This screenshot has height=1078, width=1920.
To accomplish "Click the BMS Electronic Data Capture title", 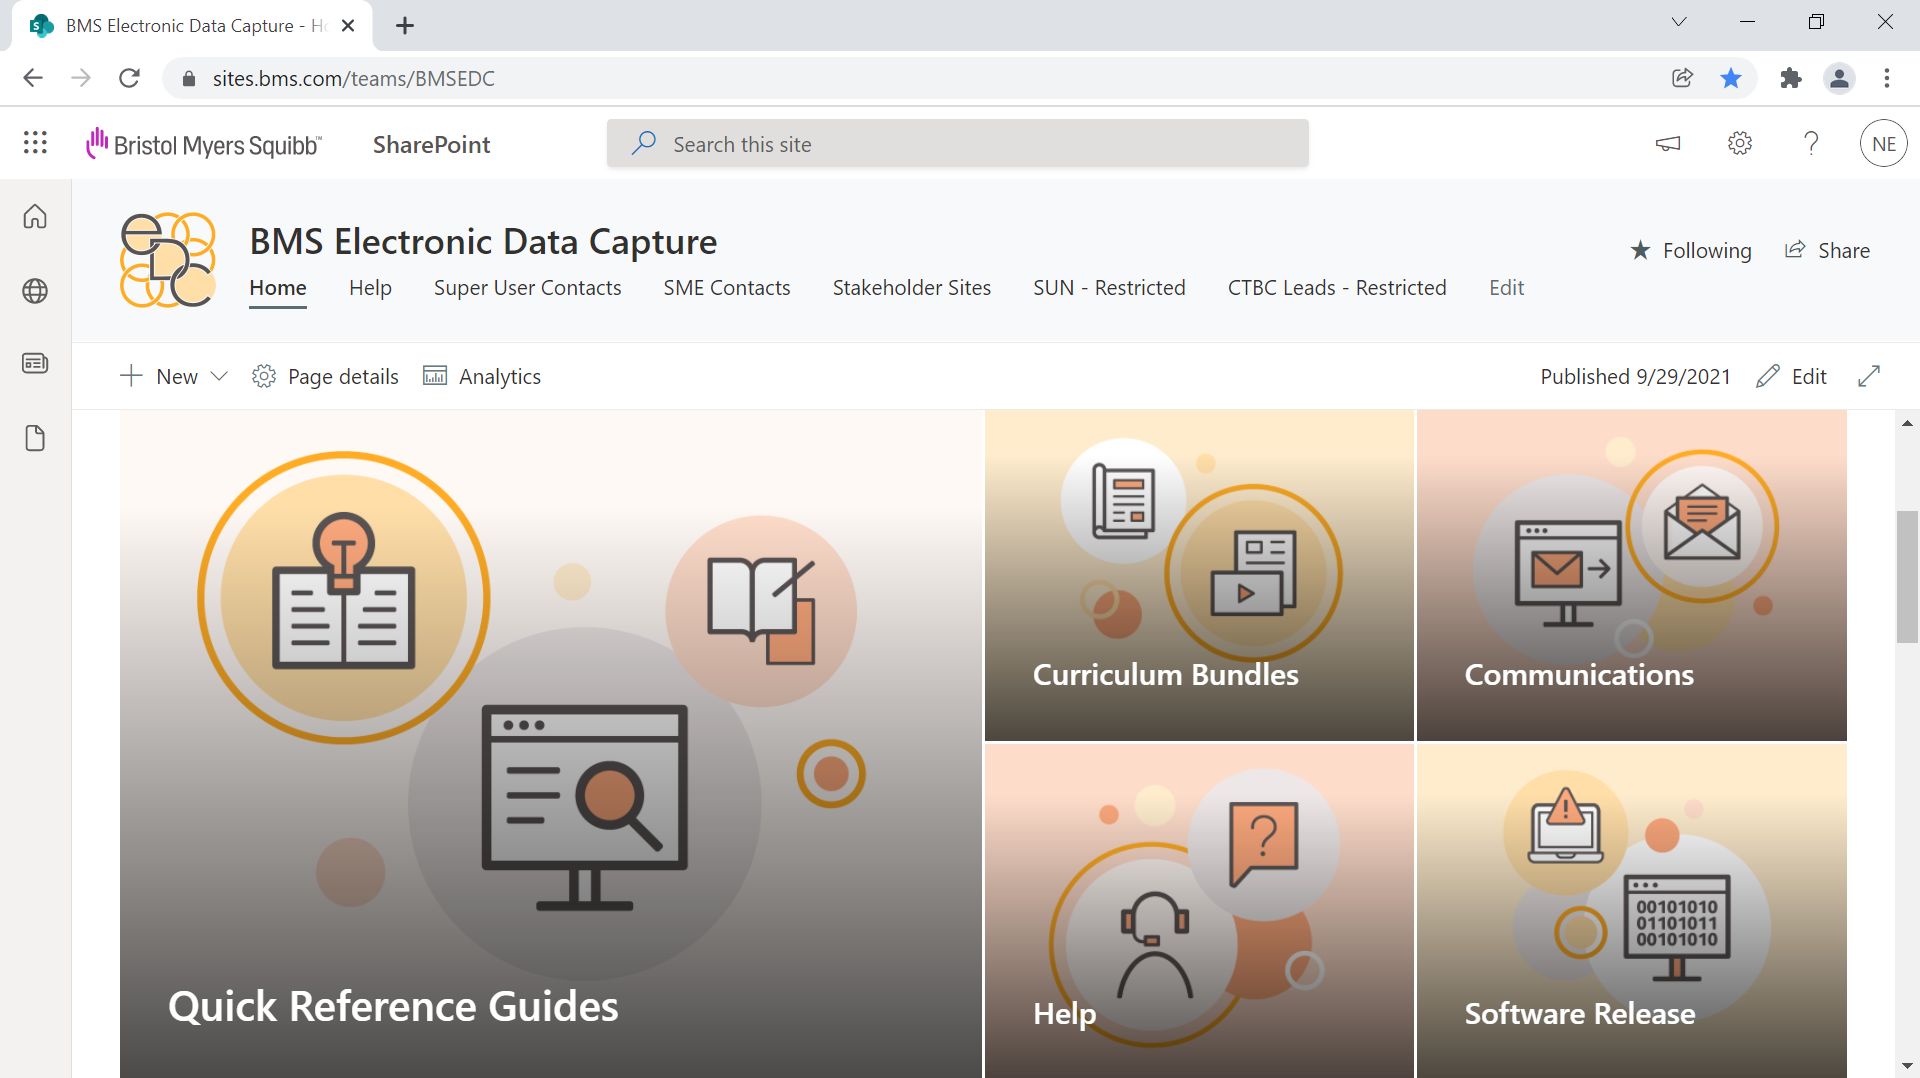I will click(483, 241).
